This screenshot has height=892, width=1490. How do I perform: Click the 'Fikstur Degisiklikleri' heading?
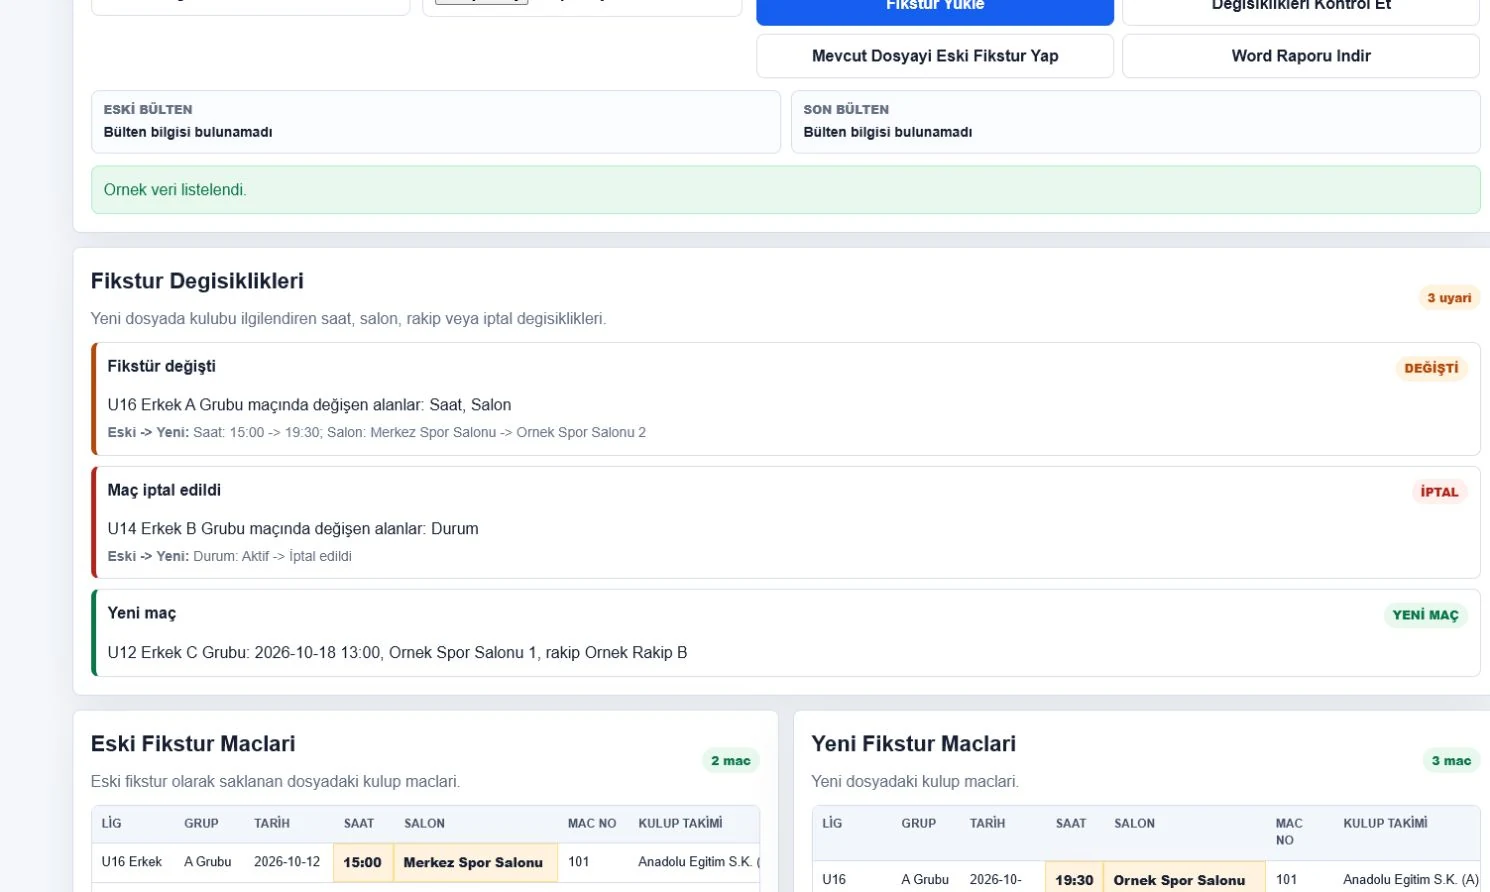click(x=197, y=281)
